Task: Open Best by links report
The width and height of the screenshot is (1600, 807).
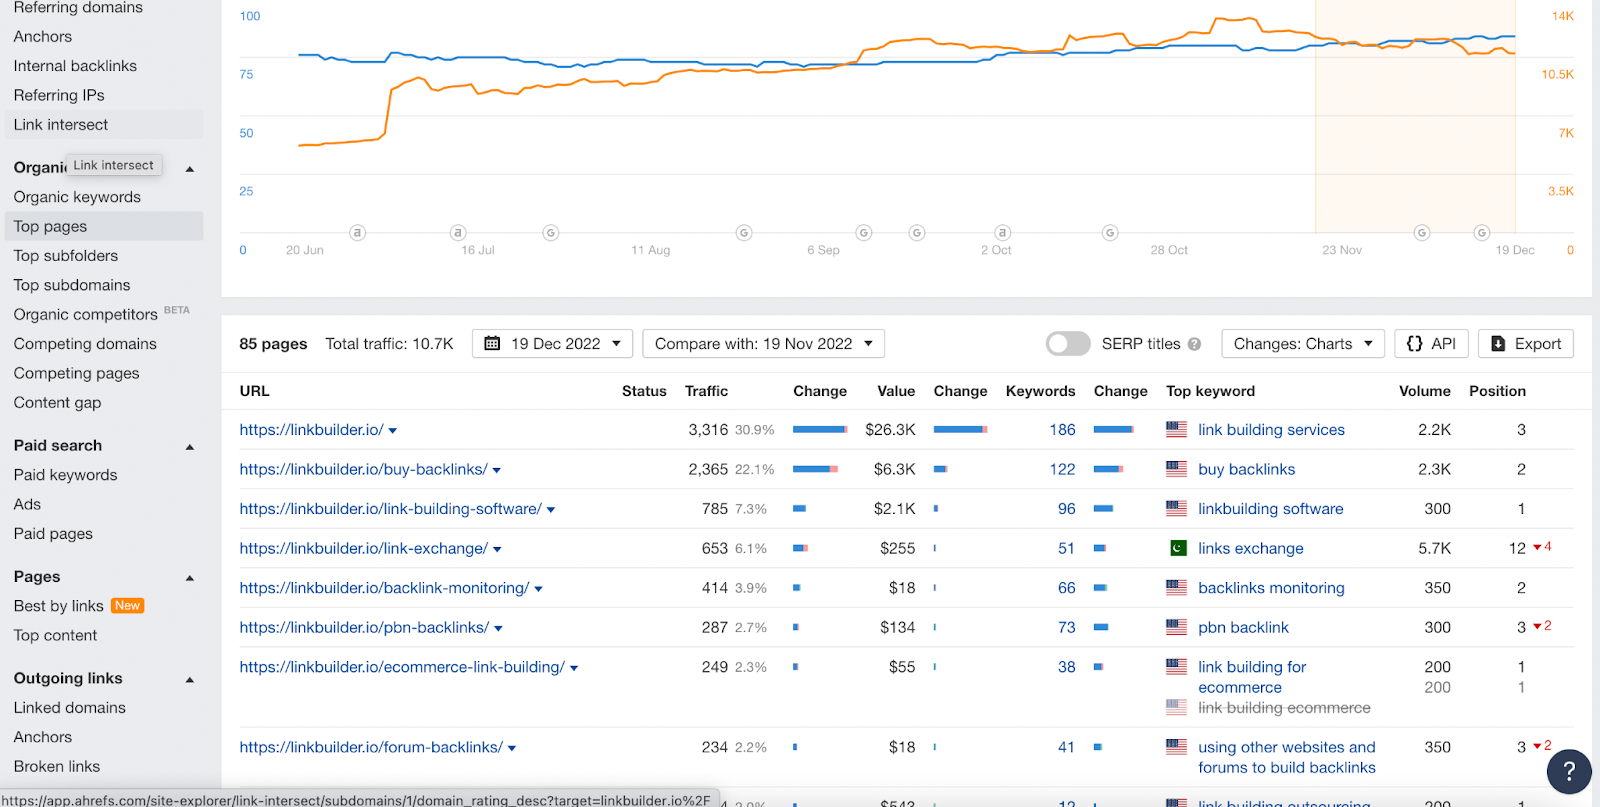Action: coord(58,606)
